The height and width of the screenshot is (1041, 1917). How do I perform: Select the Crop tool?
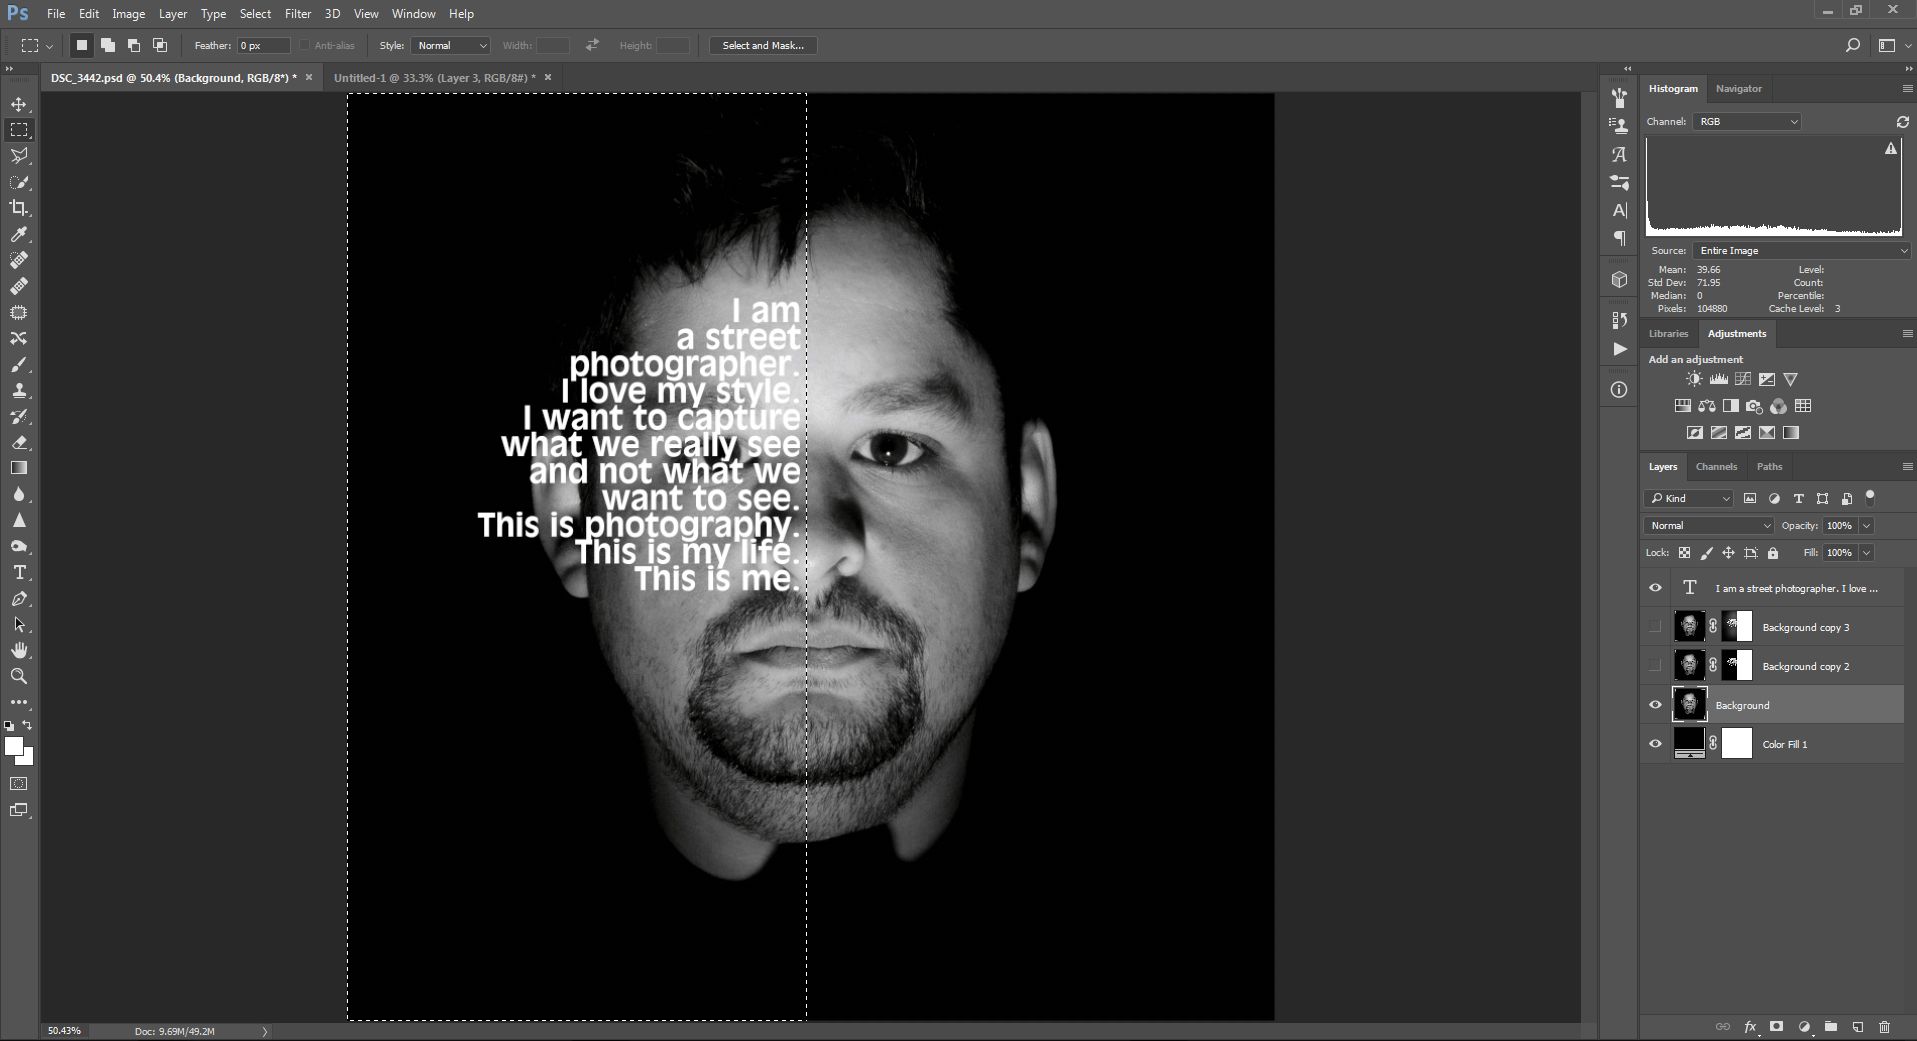(x=19, y=208)
